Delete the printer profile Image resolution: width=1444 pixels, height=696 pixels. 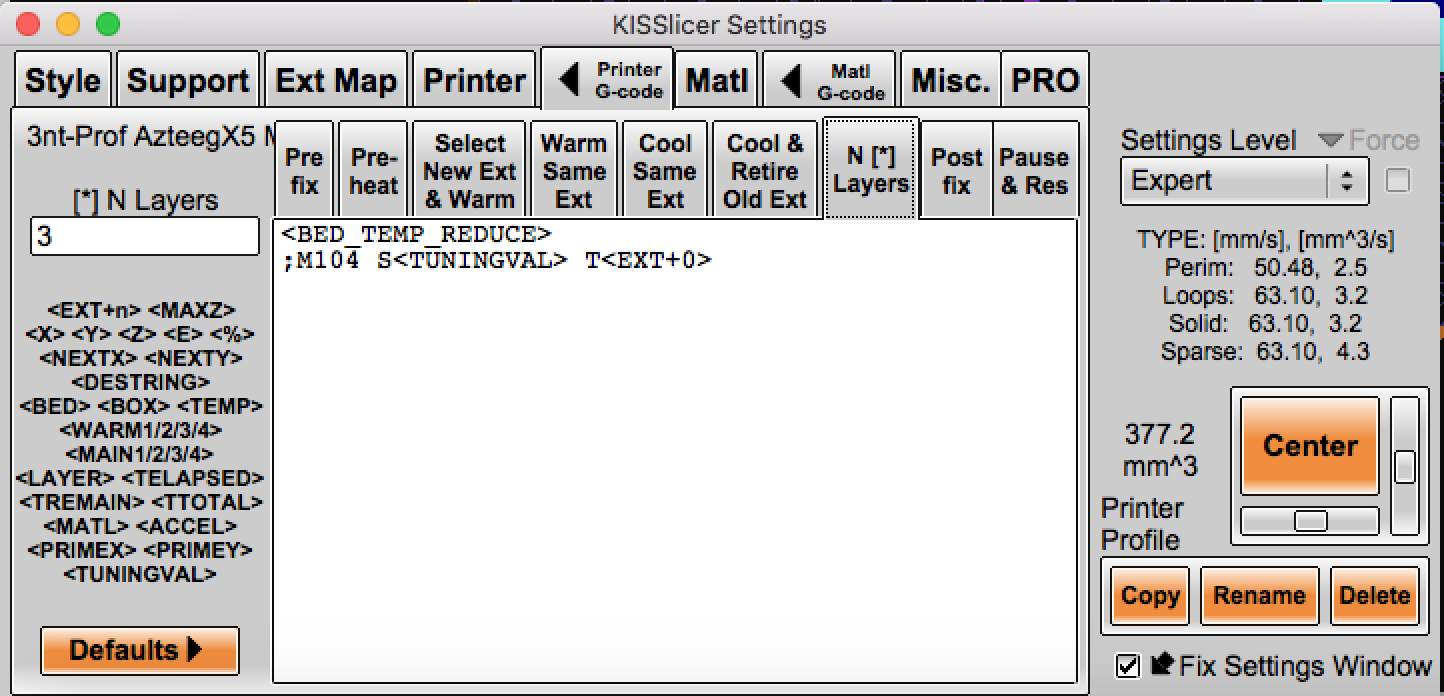tap(1374, 596)
